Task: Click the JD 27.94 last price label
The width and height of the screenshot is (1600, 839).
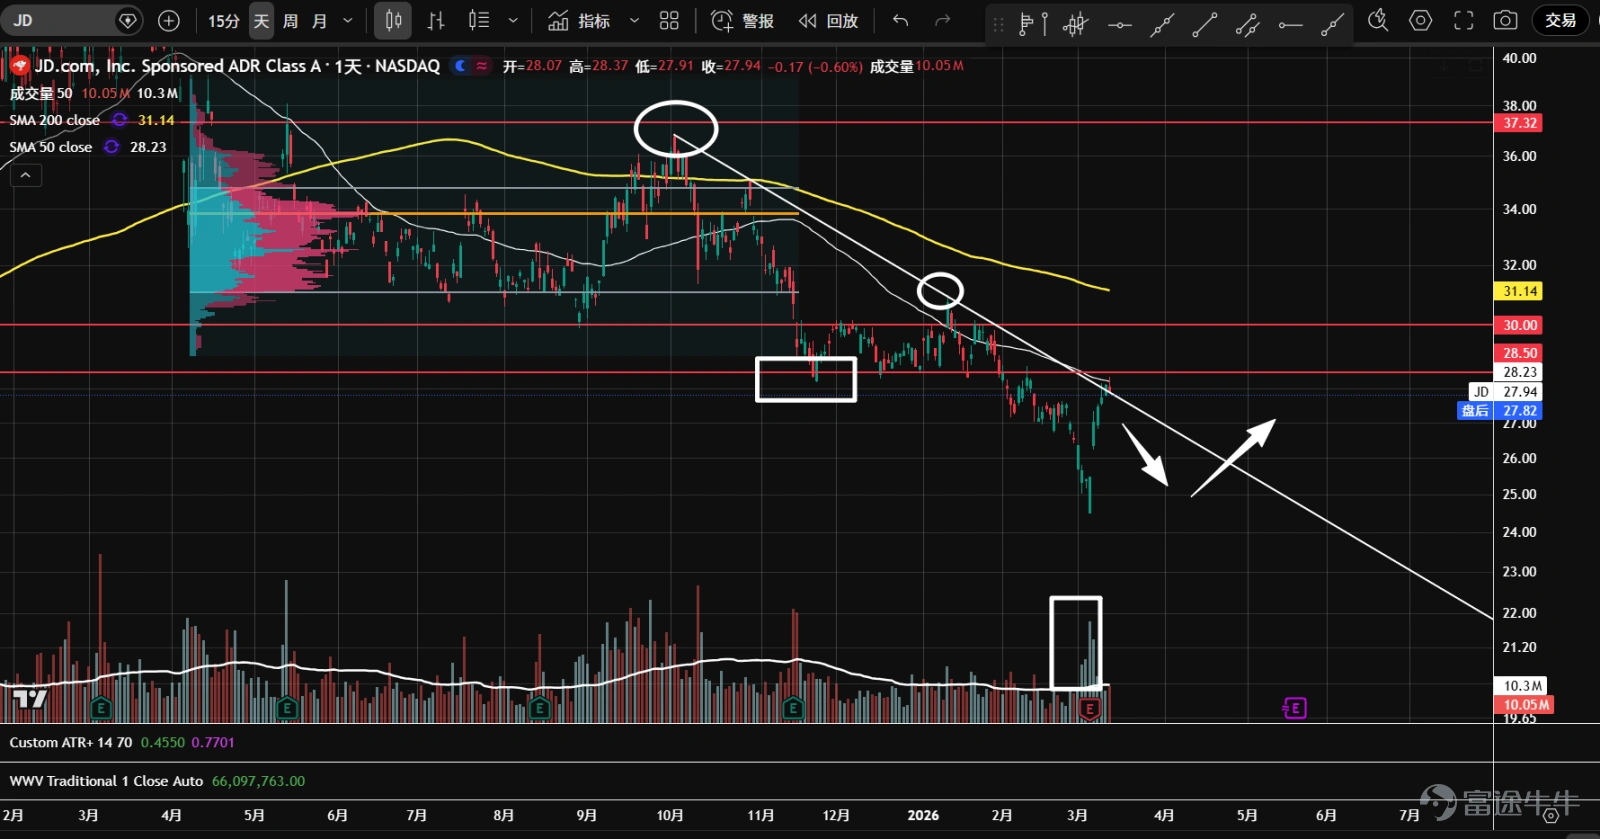Action: click(1505, 392)
